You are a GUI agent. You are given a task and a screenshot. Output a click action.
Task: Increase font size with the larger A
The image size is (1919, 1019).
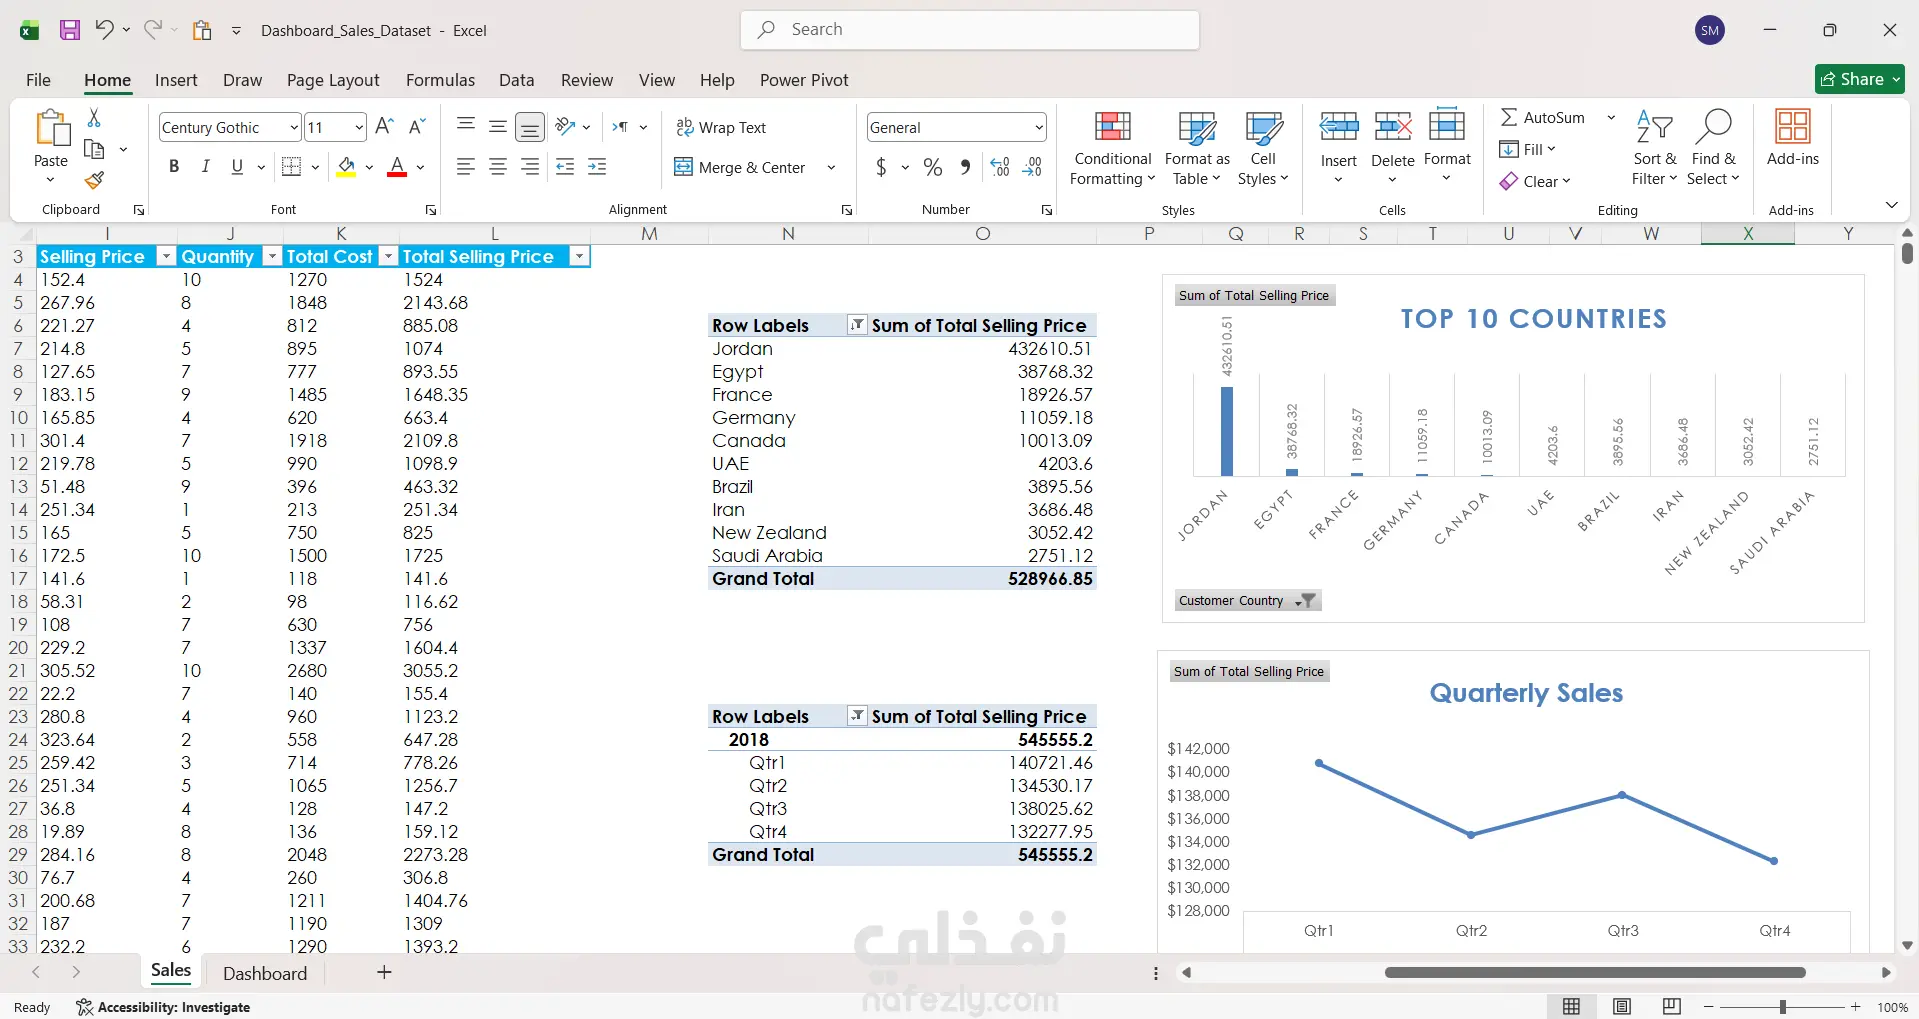[384, 126]
